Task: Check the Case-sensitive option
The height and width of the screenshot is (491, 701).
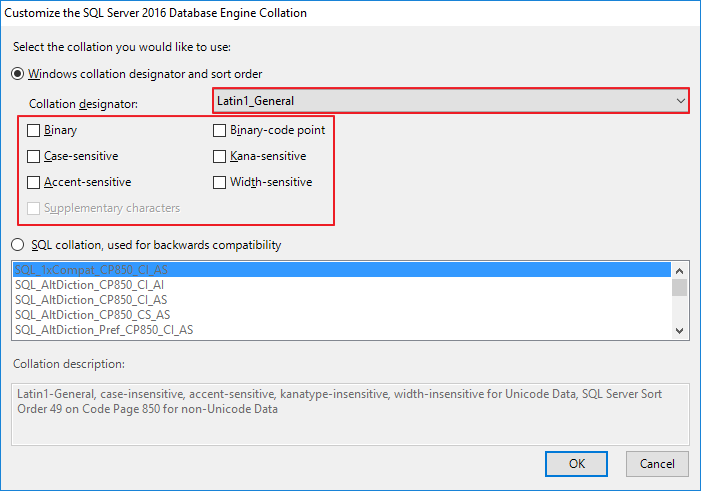Action: 34,157
